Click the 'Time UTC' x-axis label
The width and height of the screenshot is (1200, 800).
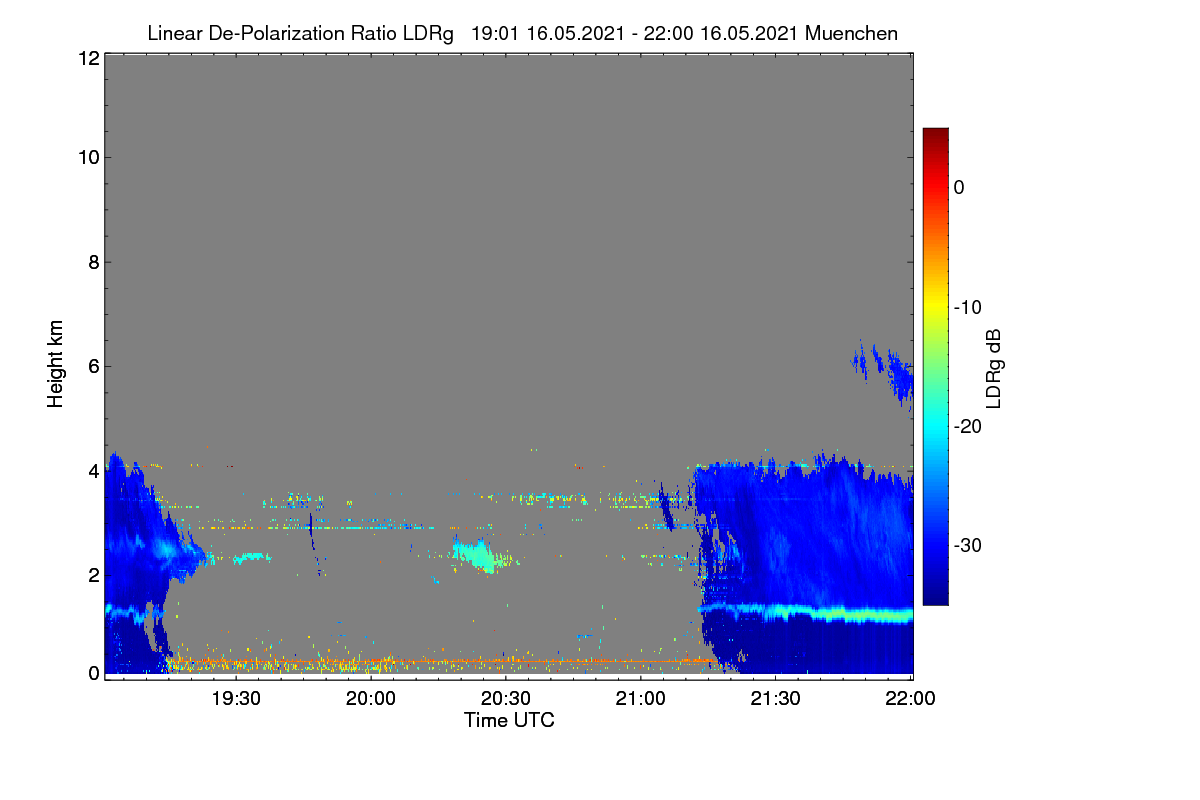coord(509,720)
